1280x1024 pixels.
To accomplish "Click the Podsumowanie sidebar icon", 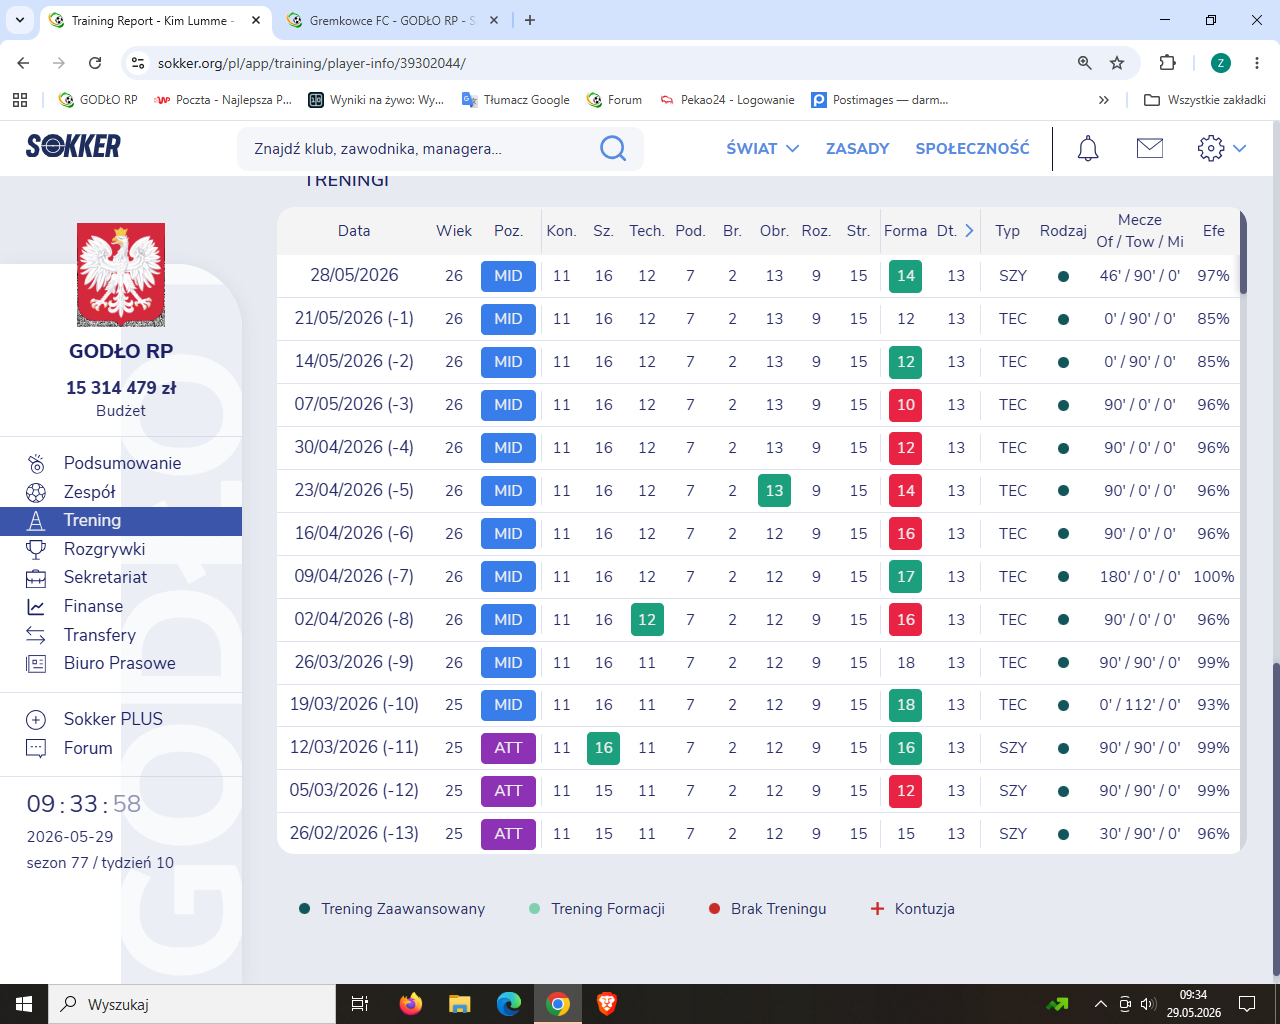I will 36,463.
